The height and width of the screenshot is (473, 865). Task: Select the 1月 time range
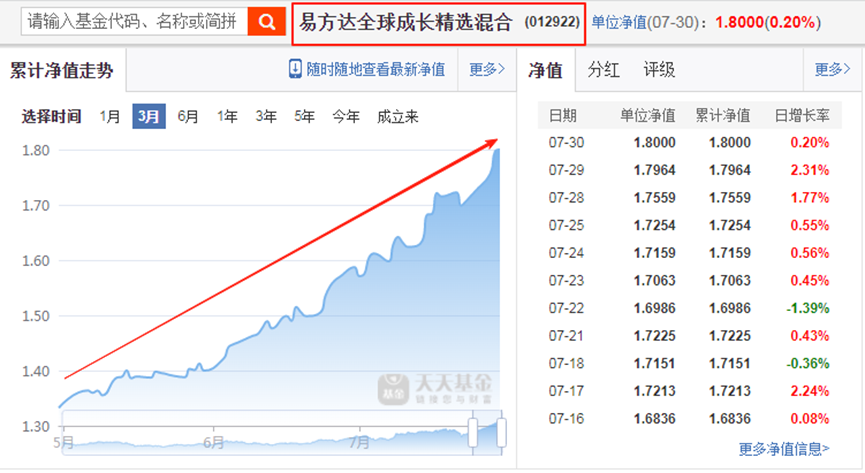point(110,116)
